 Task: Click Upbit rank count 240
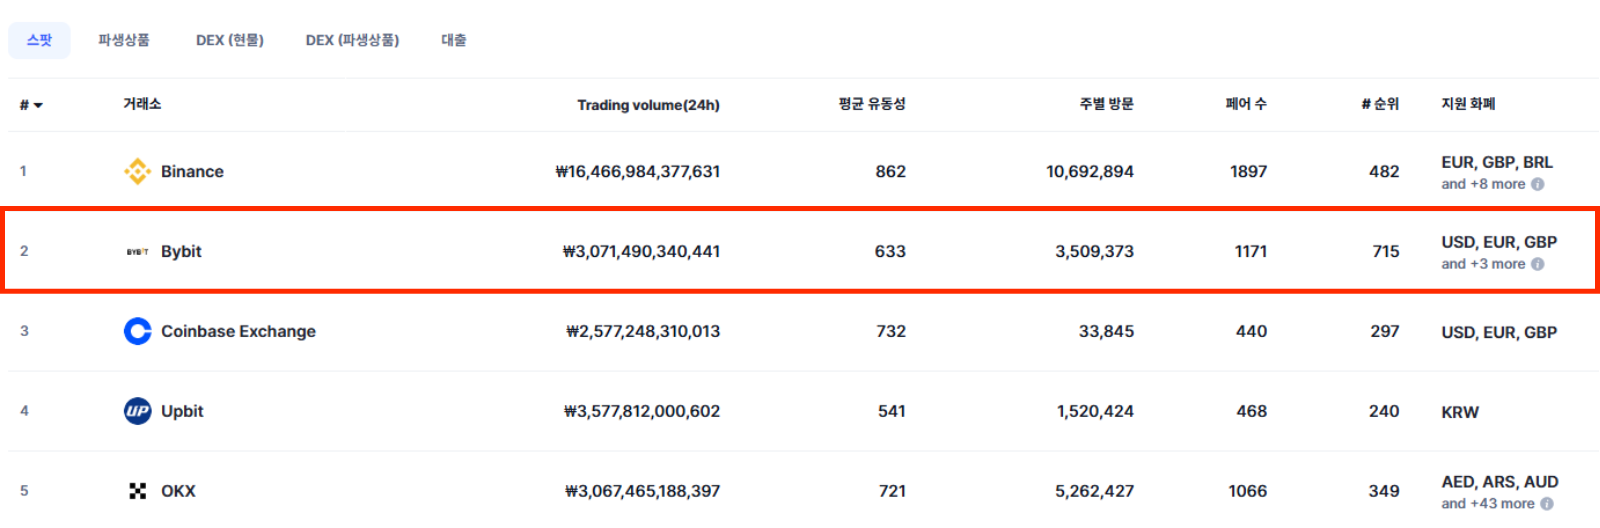pyautogui.click(x=1384, y=411)
